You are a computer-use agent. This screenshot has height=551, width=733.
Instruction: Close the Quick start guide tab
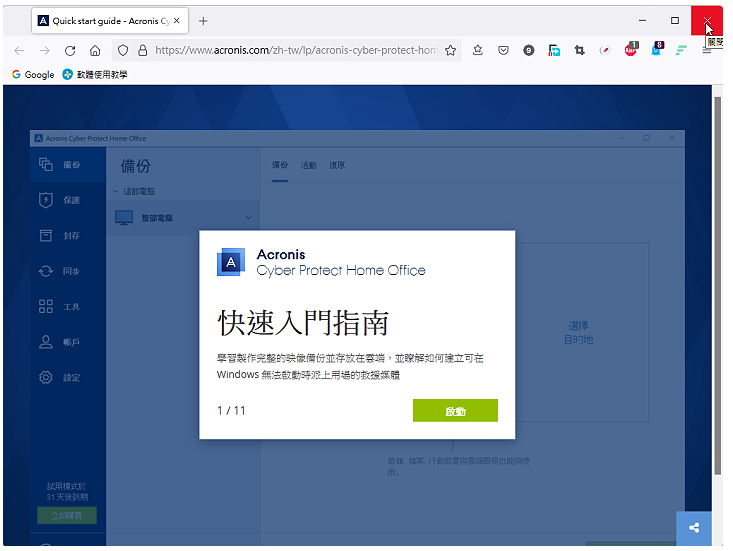coord(177,21)
